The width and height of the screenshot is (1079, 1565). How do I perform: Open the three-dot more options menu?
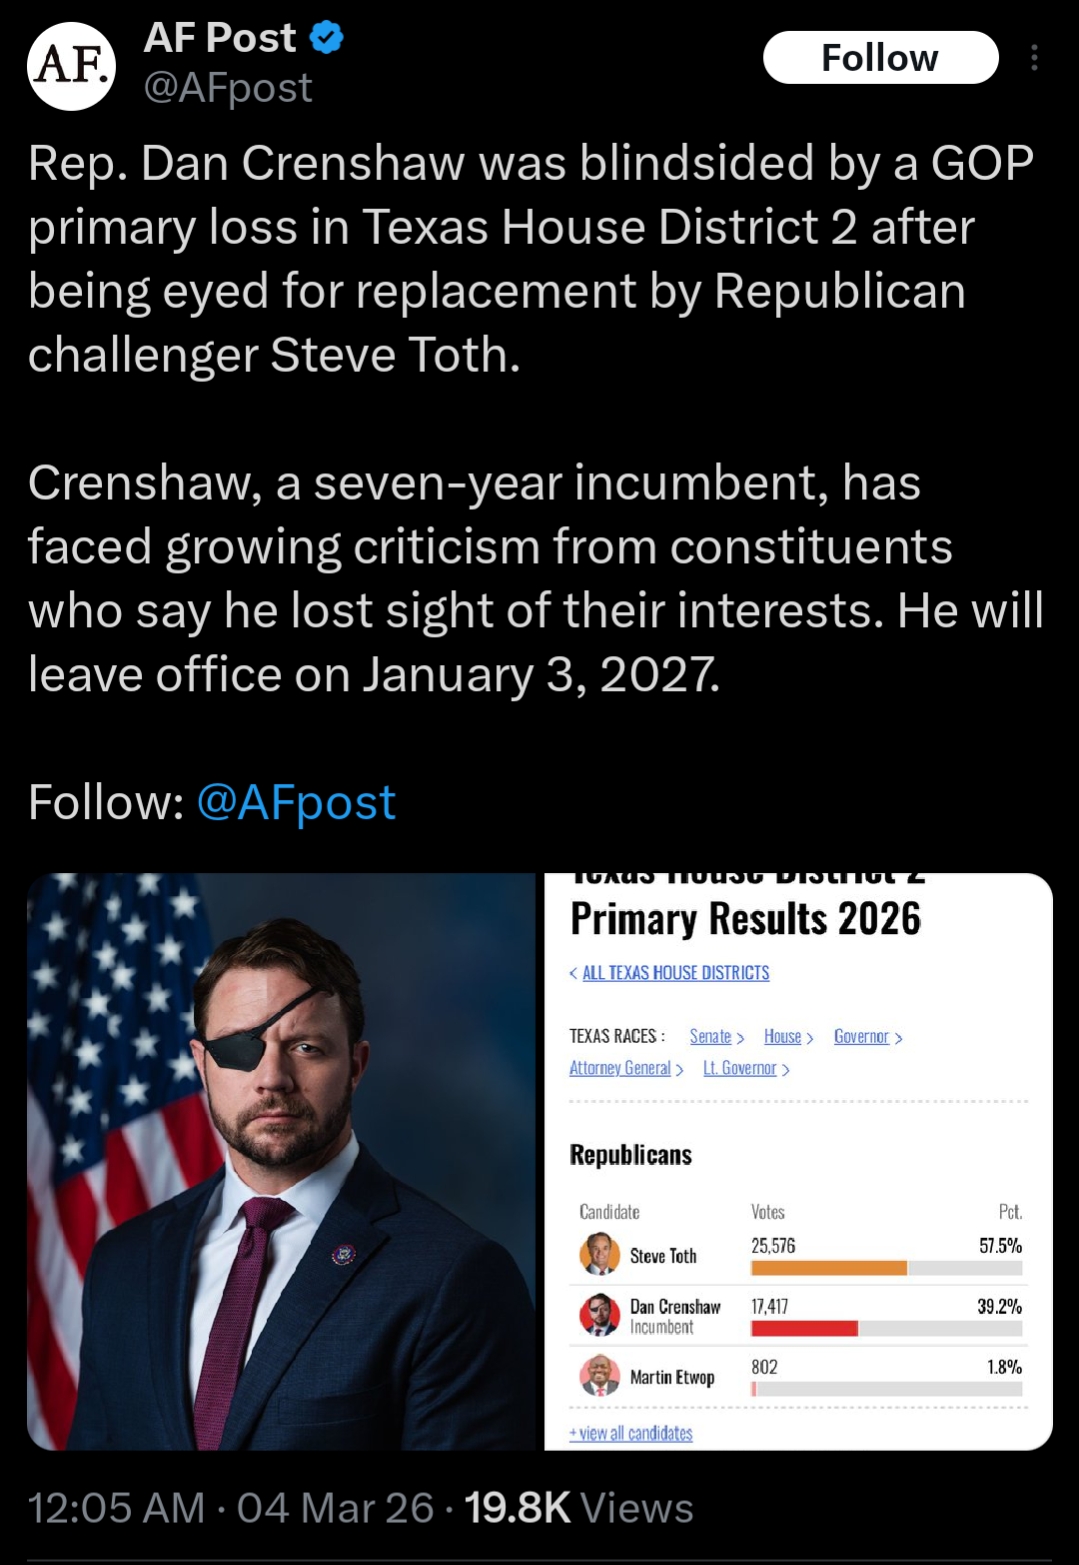(1034, 58)
